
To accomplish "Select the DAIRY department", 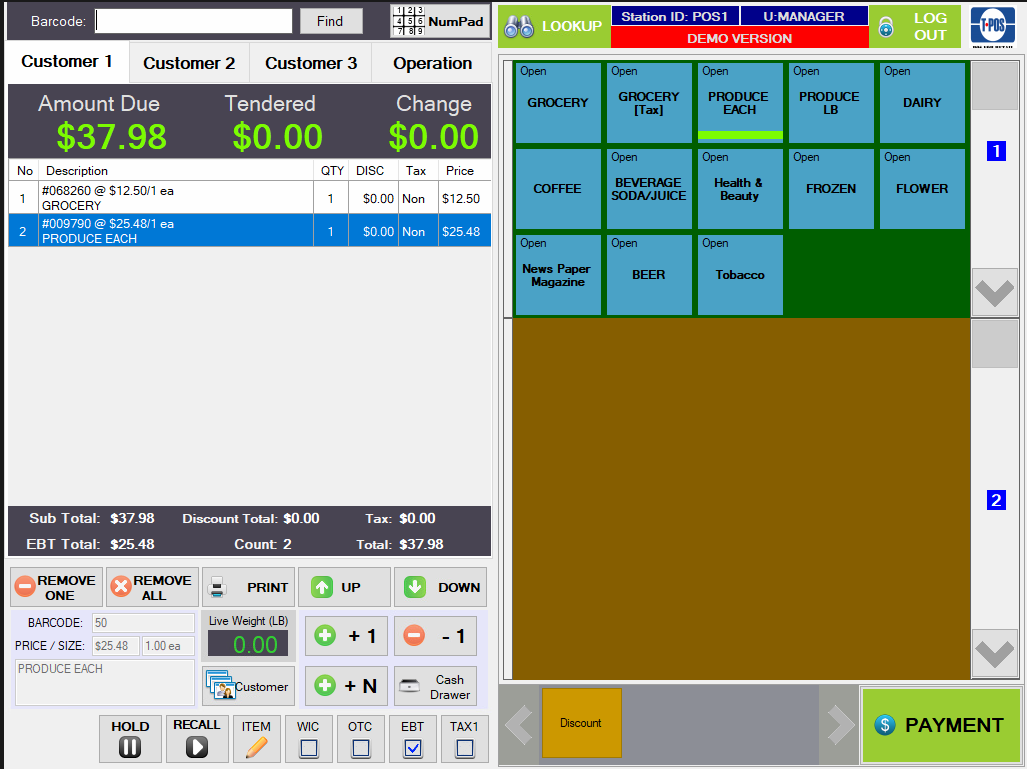I will 922,103.
